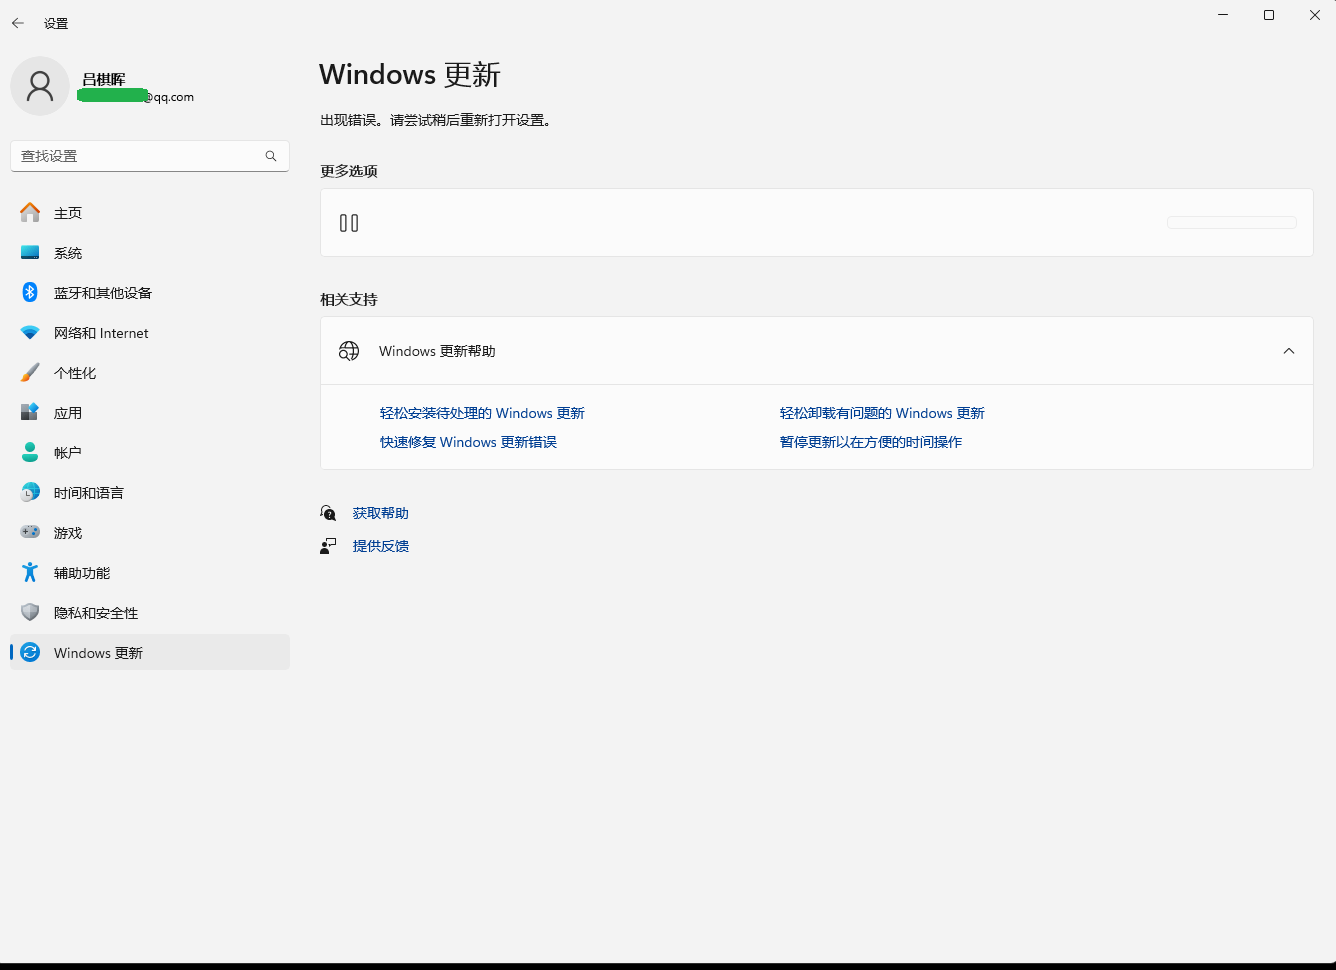Navigate to 应用 settings
This screenshot has width=1336, height=970.
point(150,413)
